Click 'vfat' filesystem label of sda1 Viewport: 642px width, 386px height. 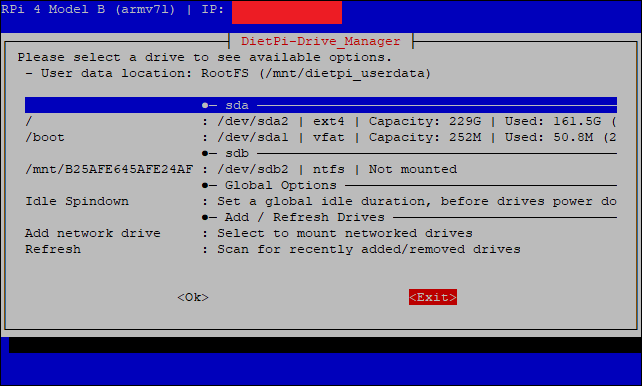(x=329, y=137)
